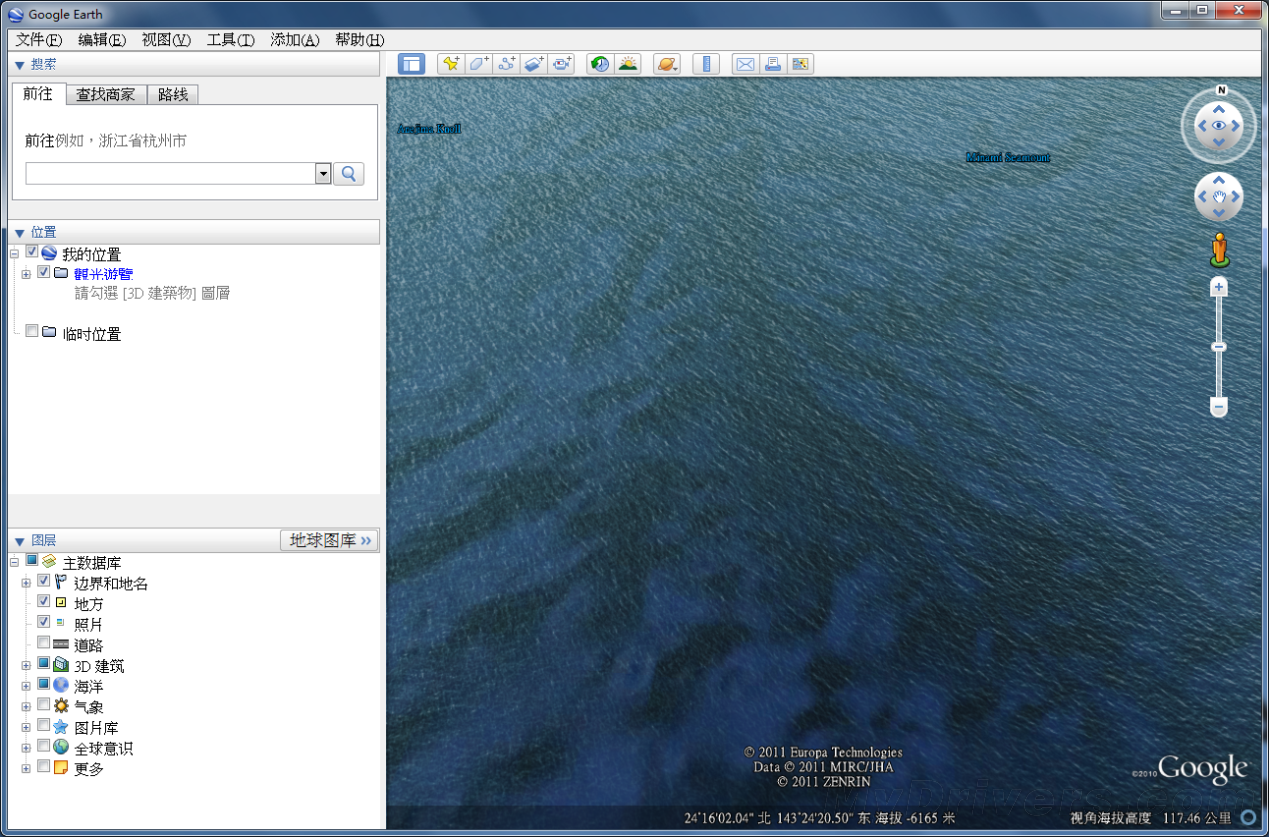The image size is (1269, 837).
Task: Click the email envelope icon
Action: [745, 64]
